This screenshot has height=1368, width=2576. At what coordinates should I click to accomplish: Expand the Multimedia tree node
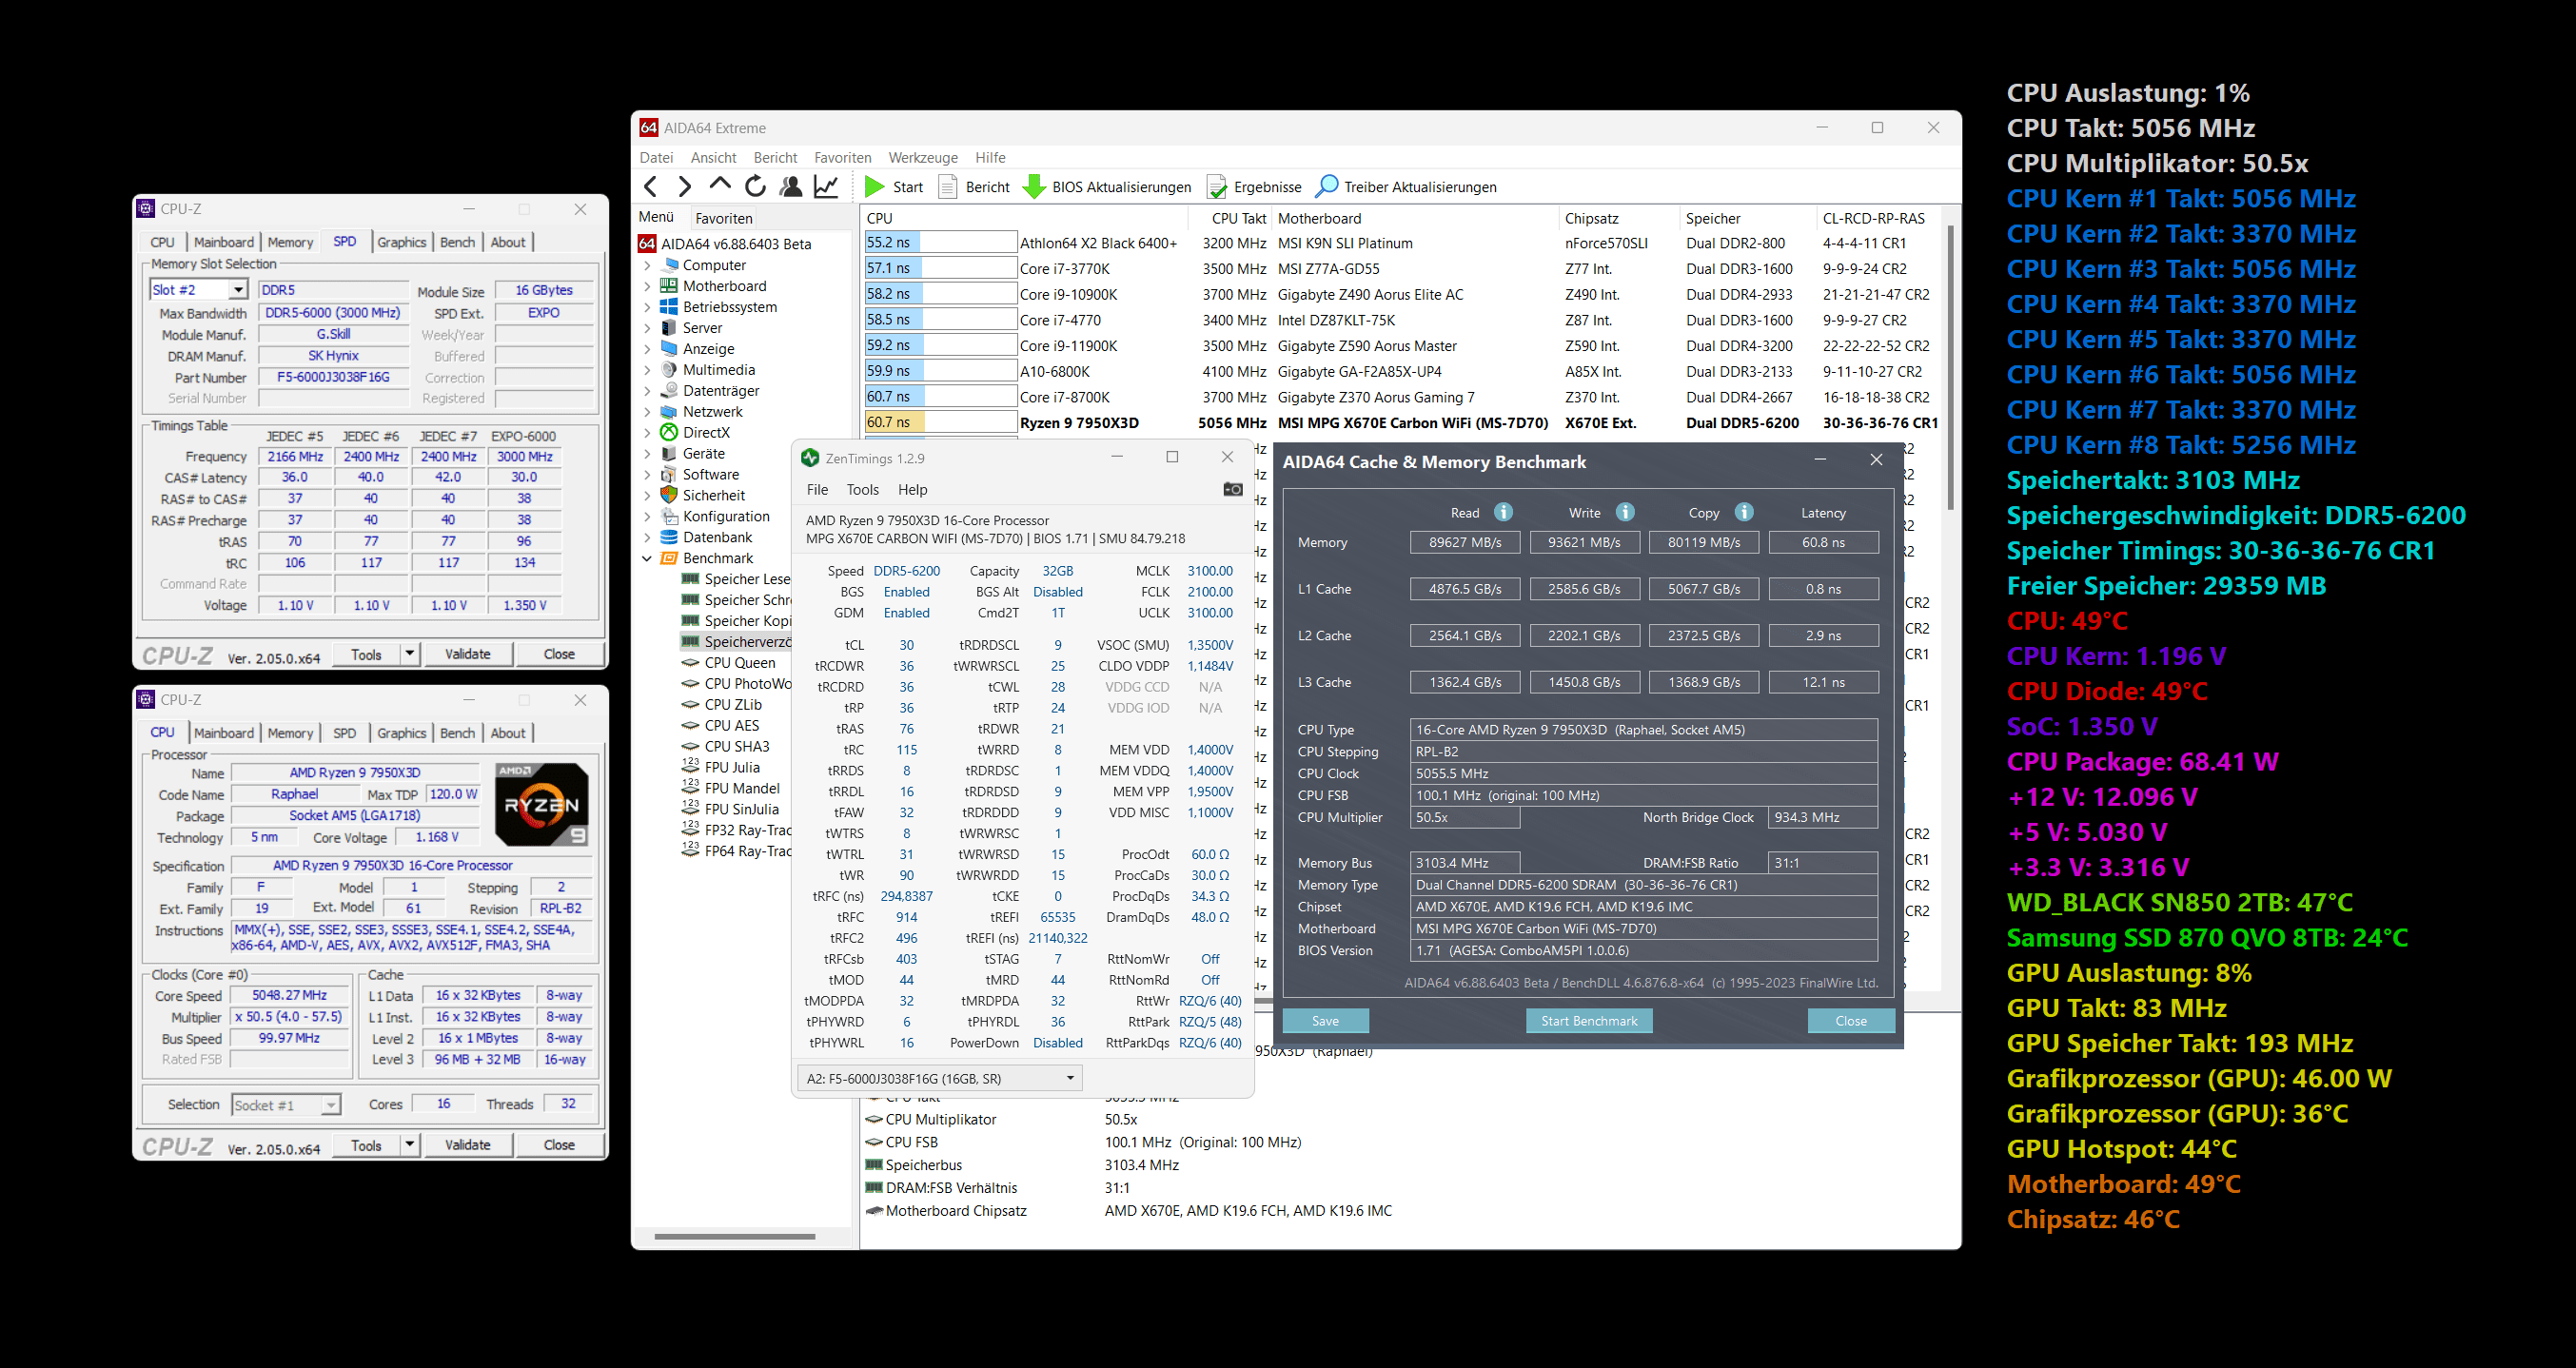[x=647, y=370]
